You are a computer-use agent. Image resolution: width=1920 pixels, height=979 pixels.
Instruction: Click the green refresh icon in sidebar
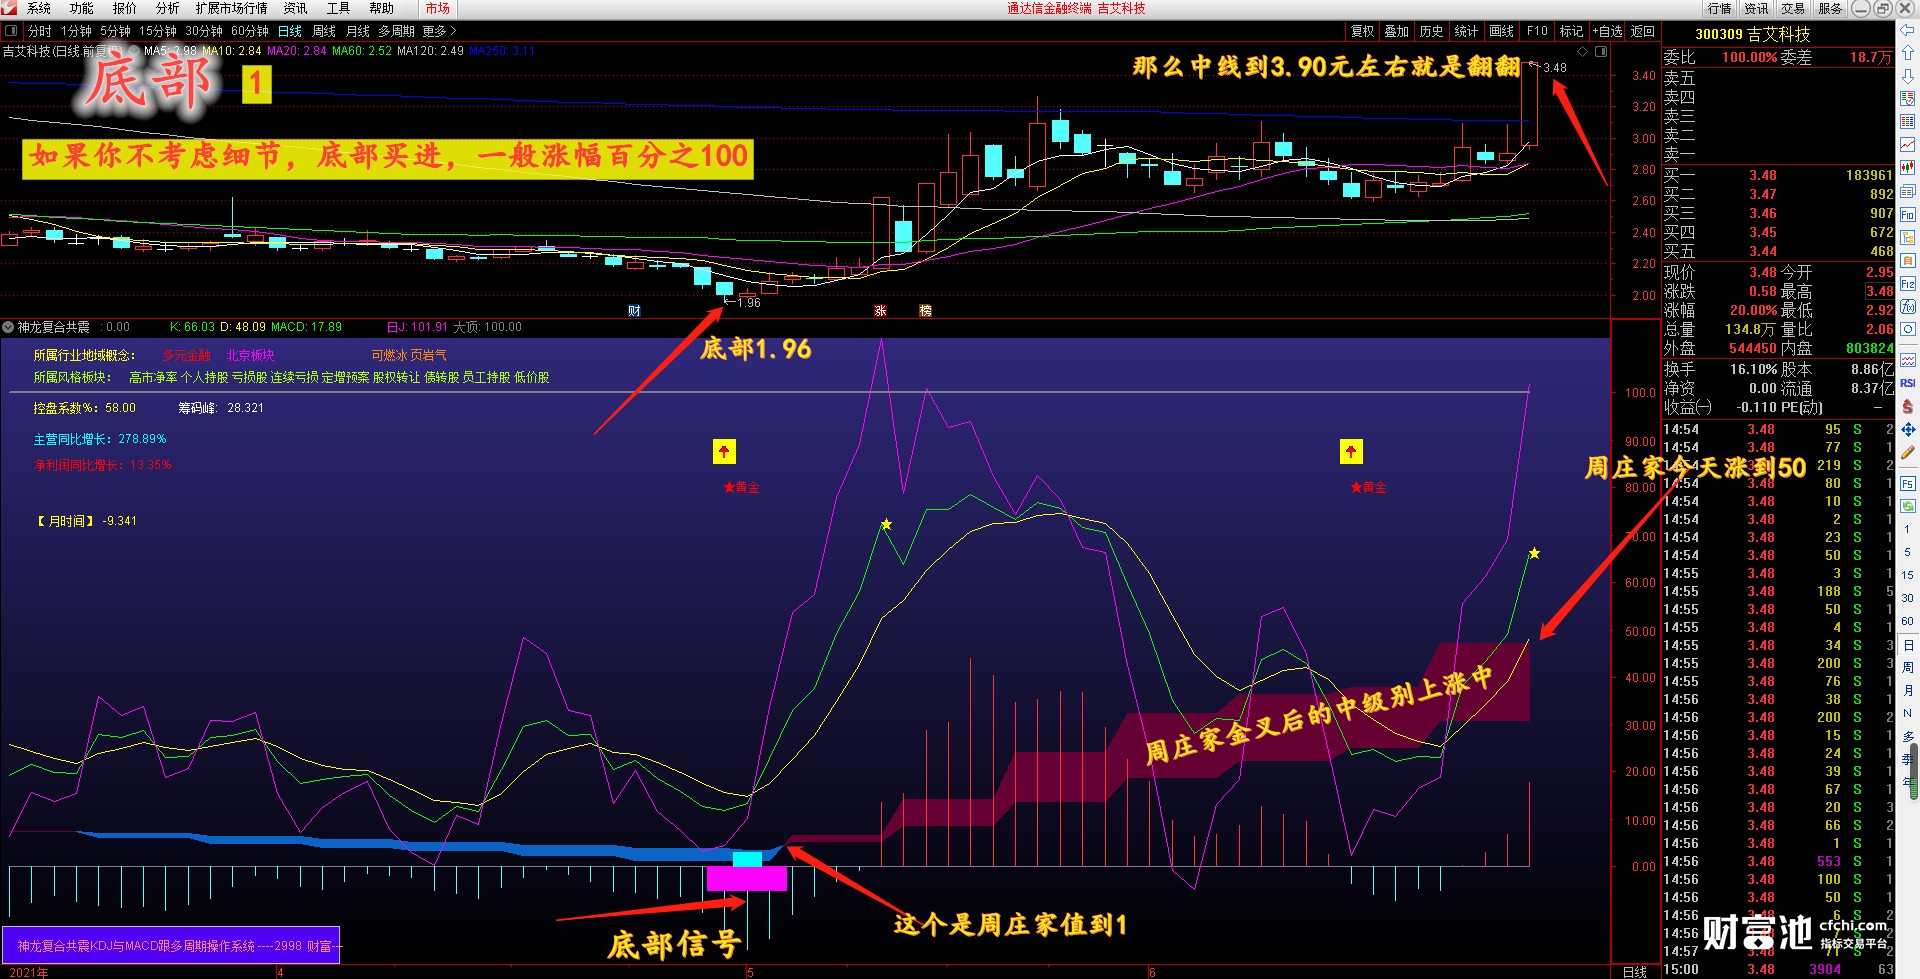tap(1907, 505)
